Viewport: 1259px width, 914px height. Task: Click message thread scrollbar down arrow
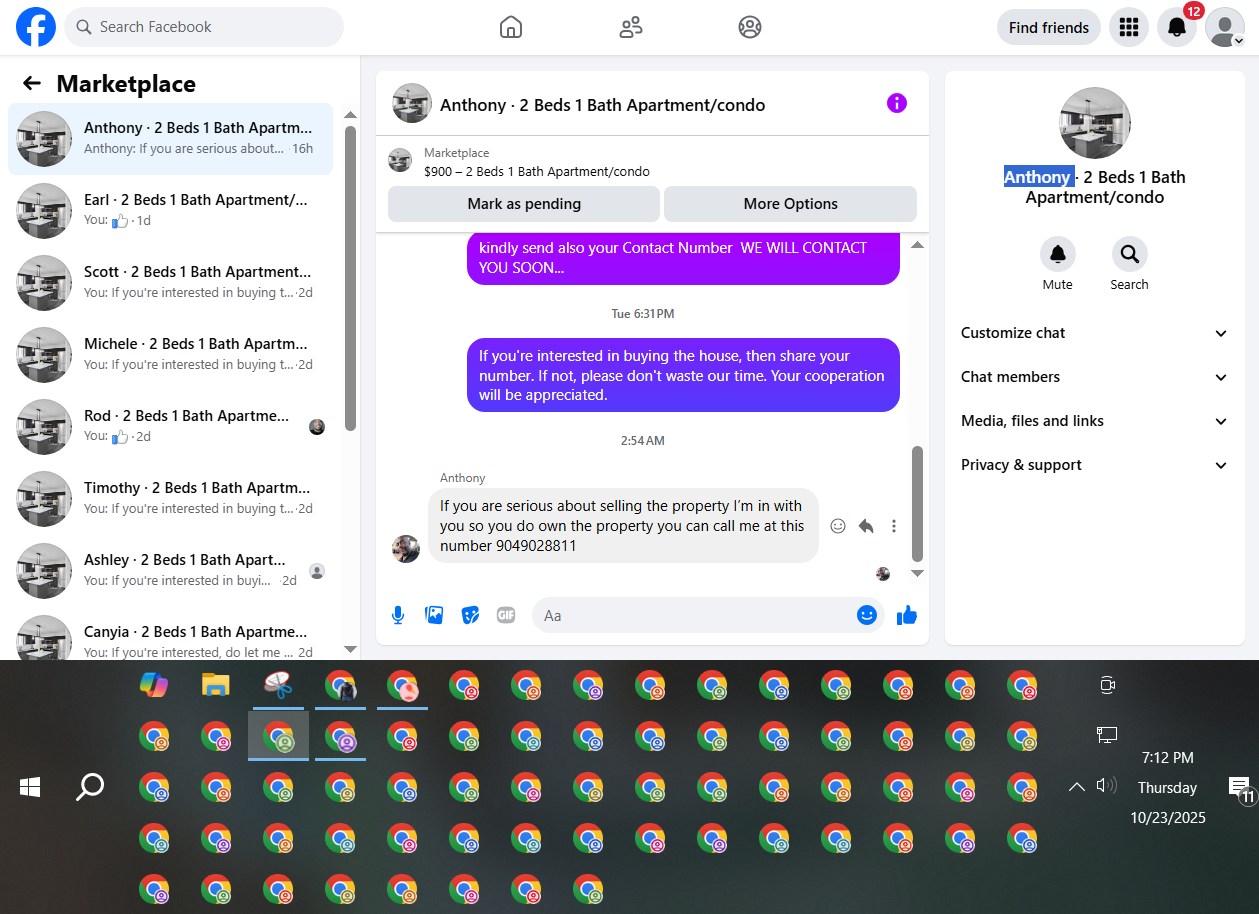(917, 574)
